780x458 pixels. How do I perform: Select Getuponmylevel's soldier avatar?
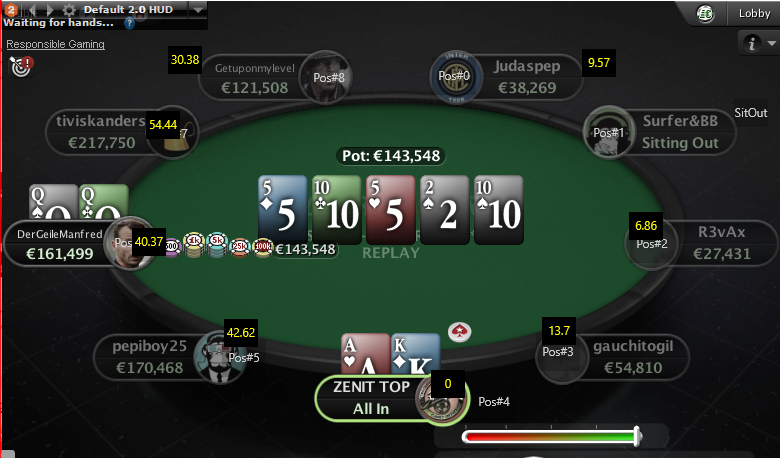click(x=326, y=77)
